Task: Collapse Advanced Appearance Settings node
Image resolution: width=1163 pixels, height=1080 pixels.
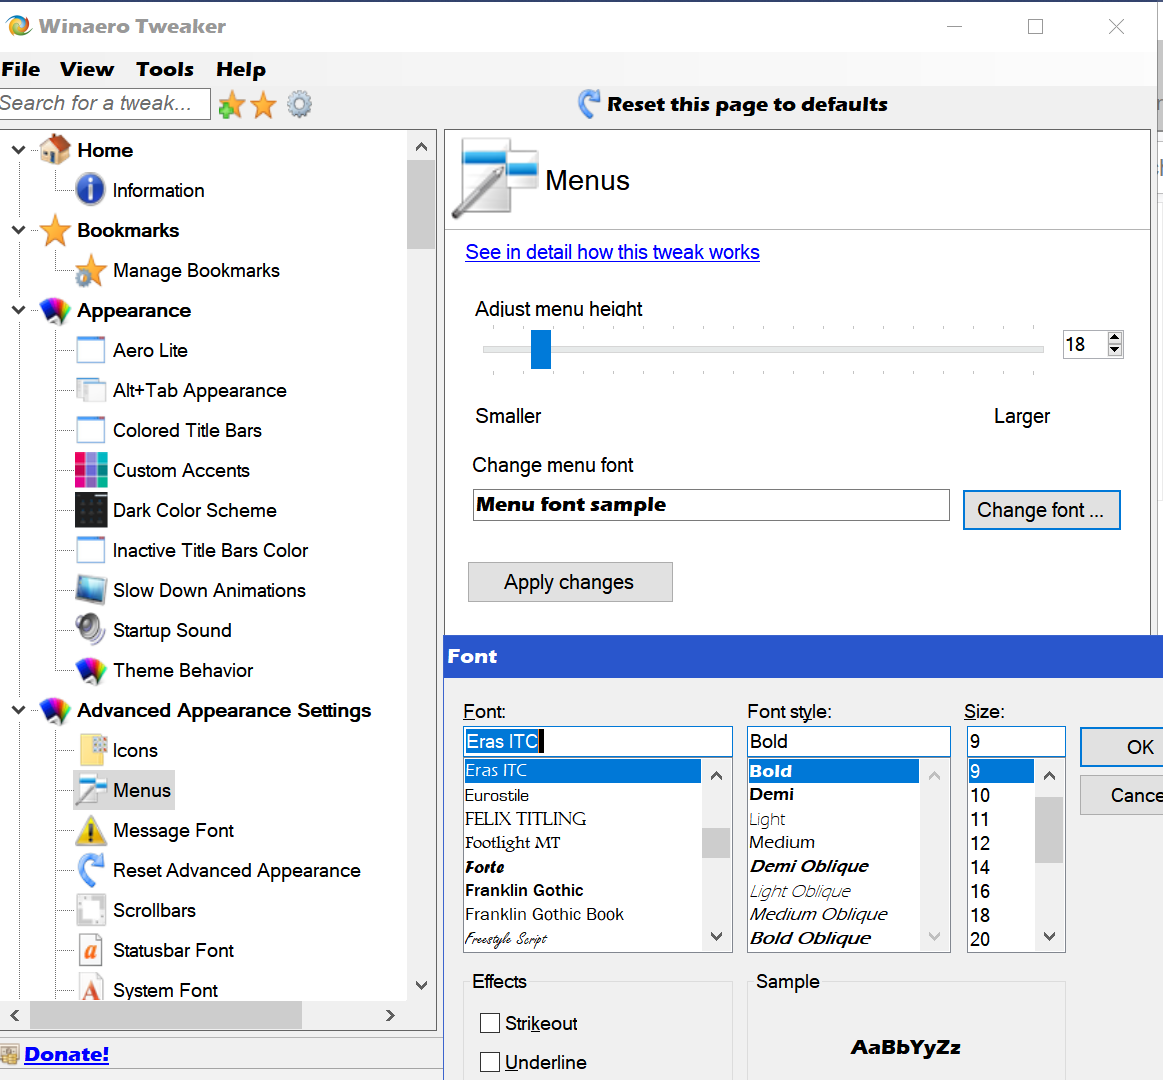Action: pos(19,711)
